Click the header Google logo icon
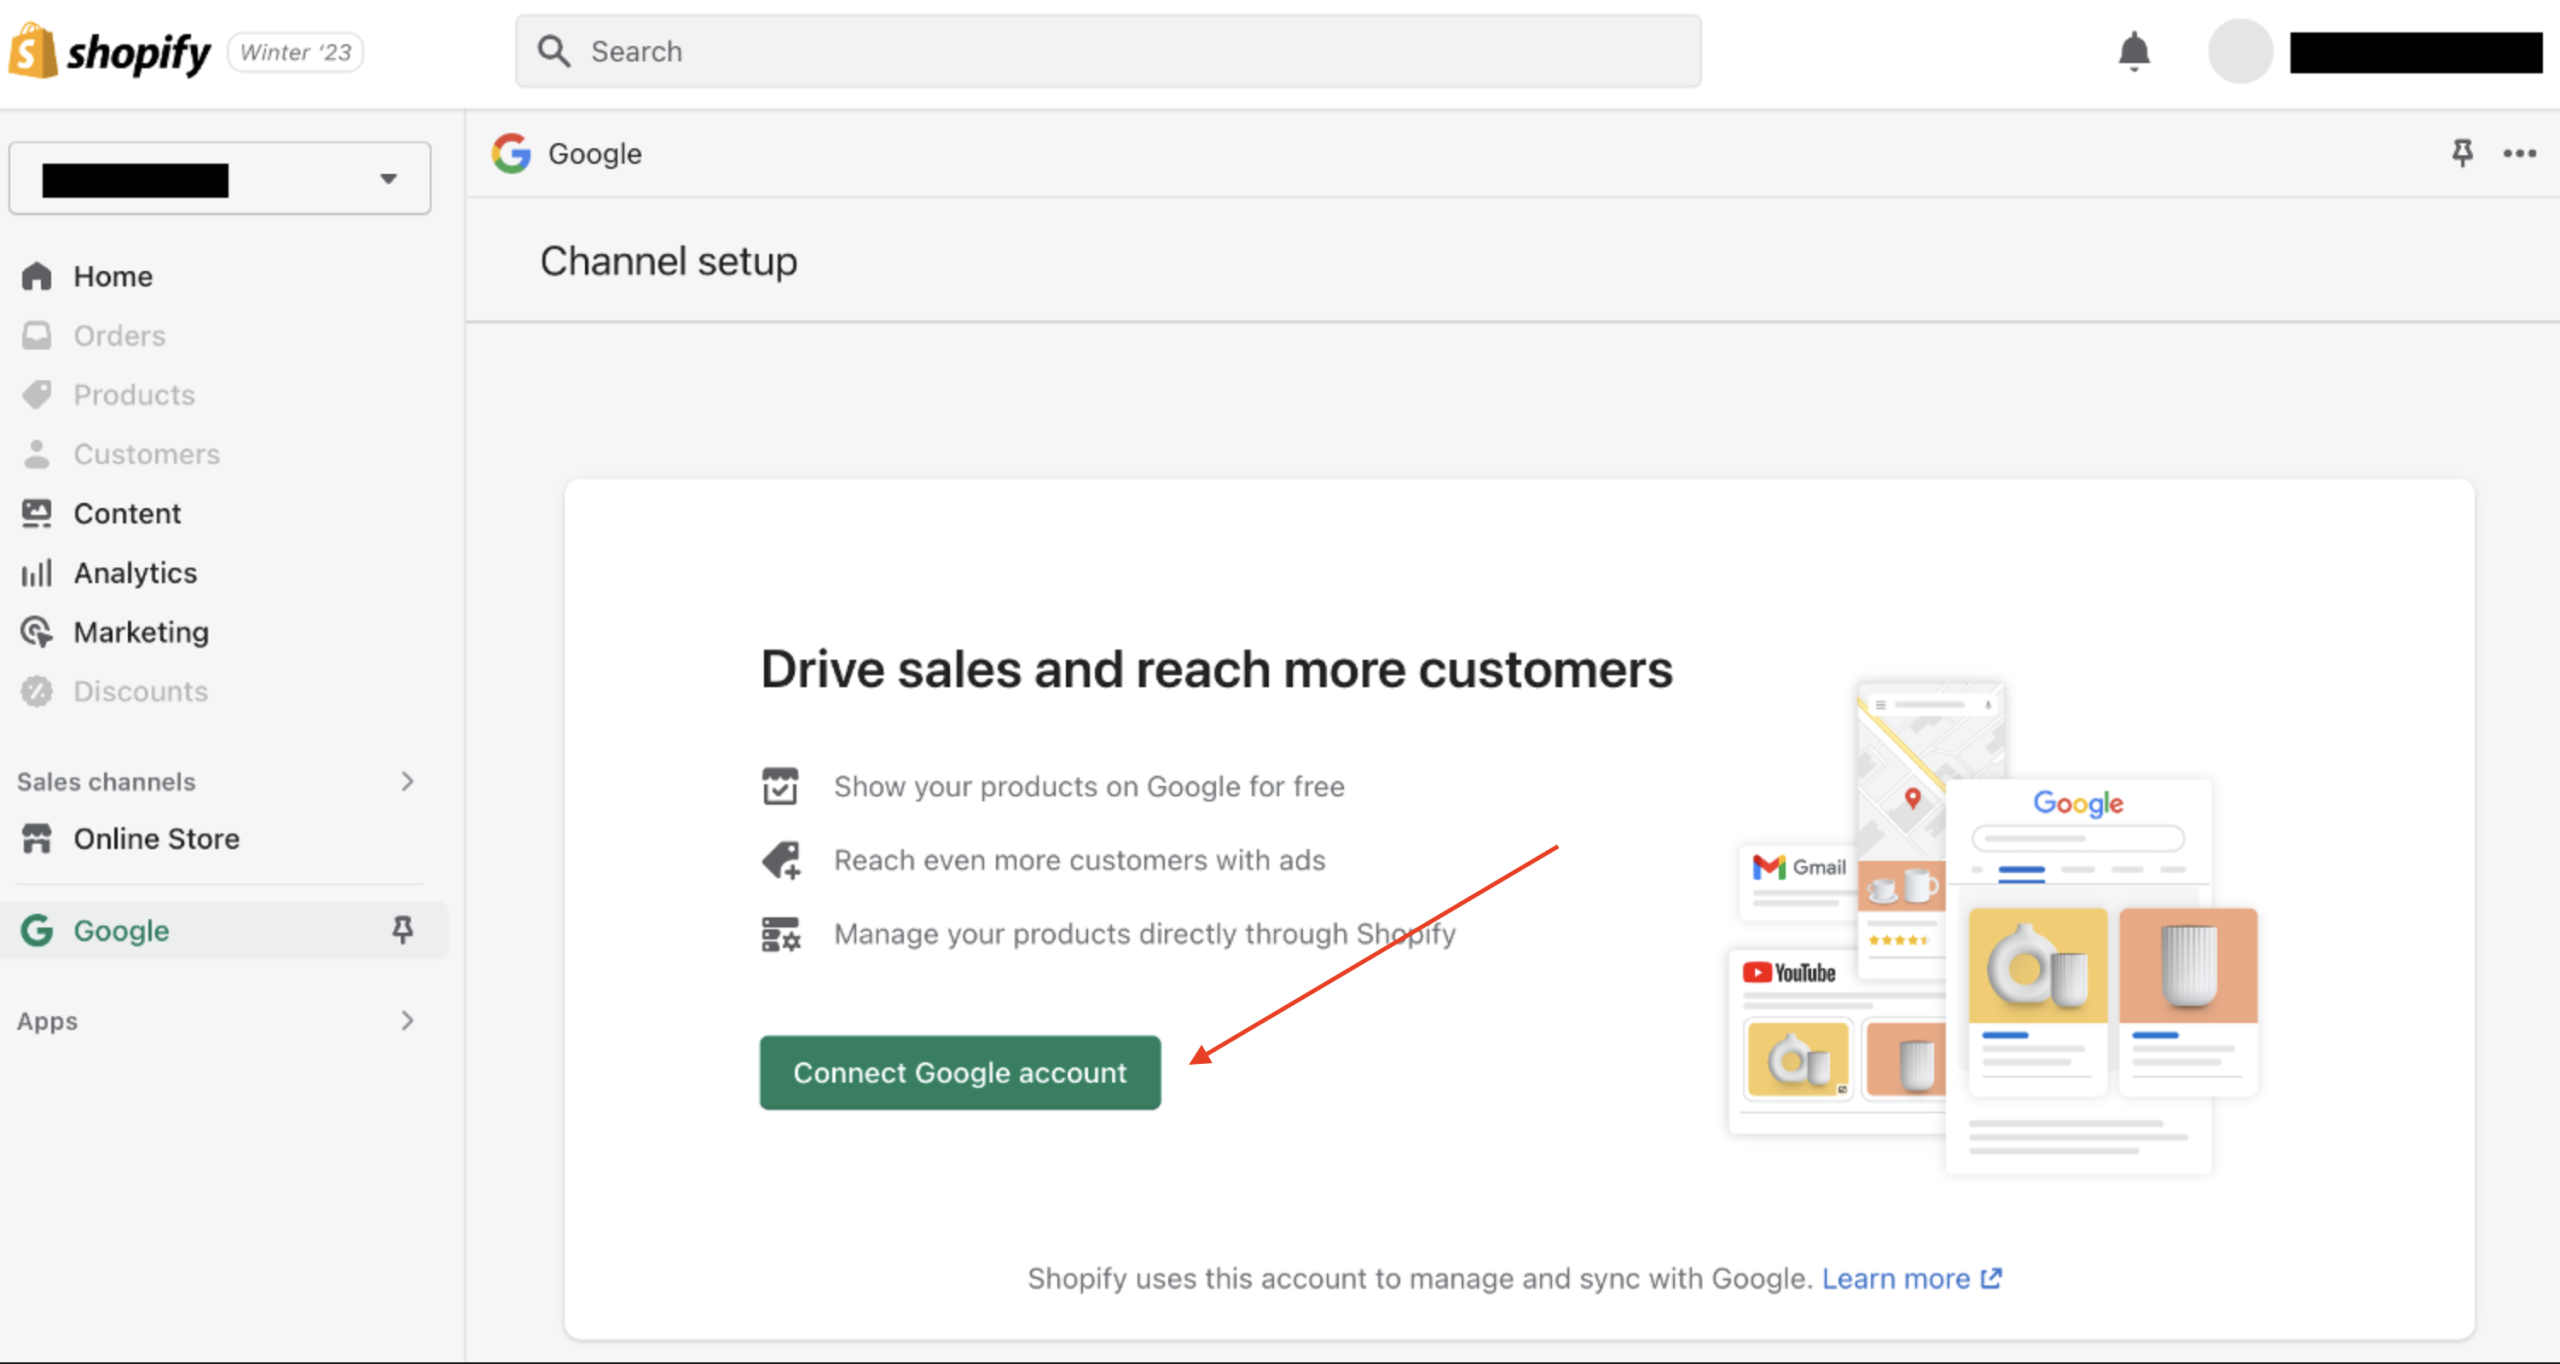 (511, 153)
